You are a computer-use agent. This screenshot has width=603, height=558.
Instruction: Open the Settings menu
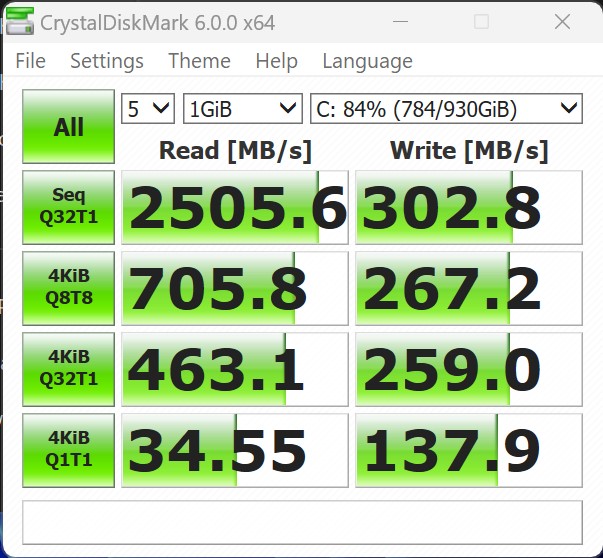[107, 61]
